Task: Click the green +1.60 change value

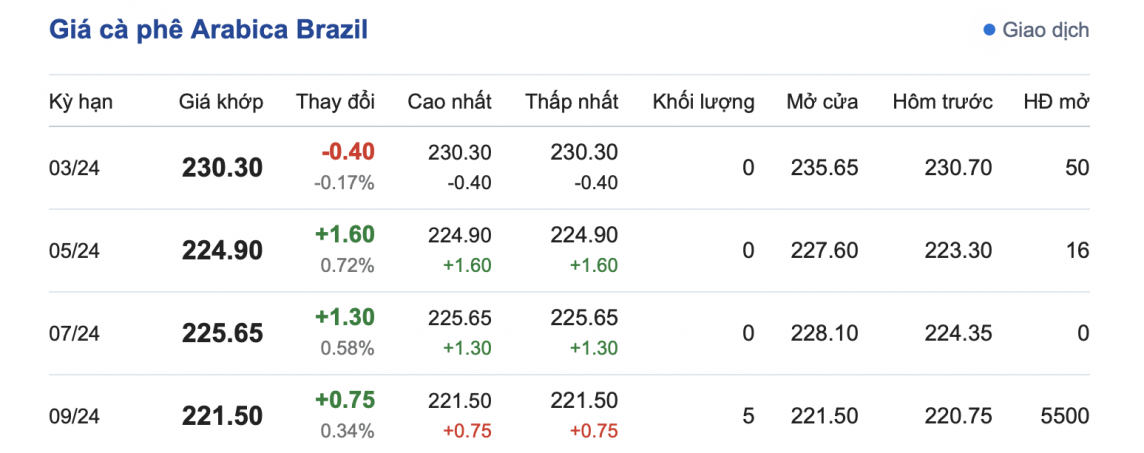Action: coord(345,235)
